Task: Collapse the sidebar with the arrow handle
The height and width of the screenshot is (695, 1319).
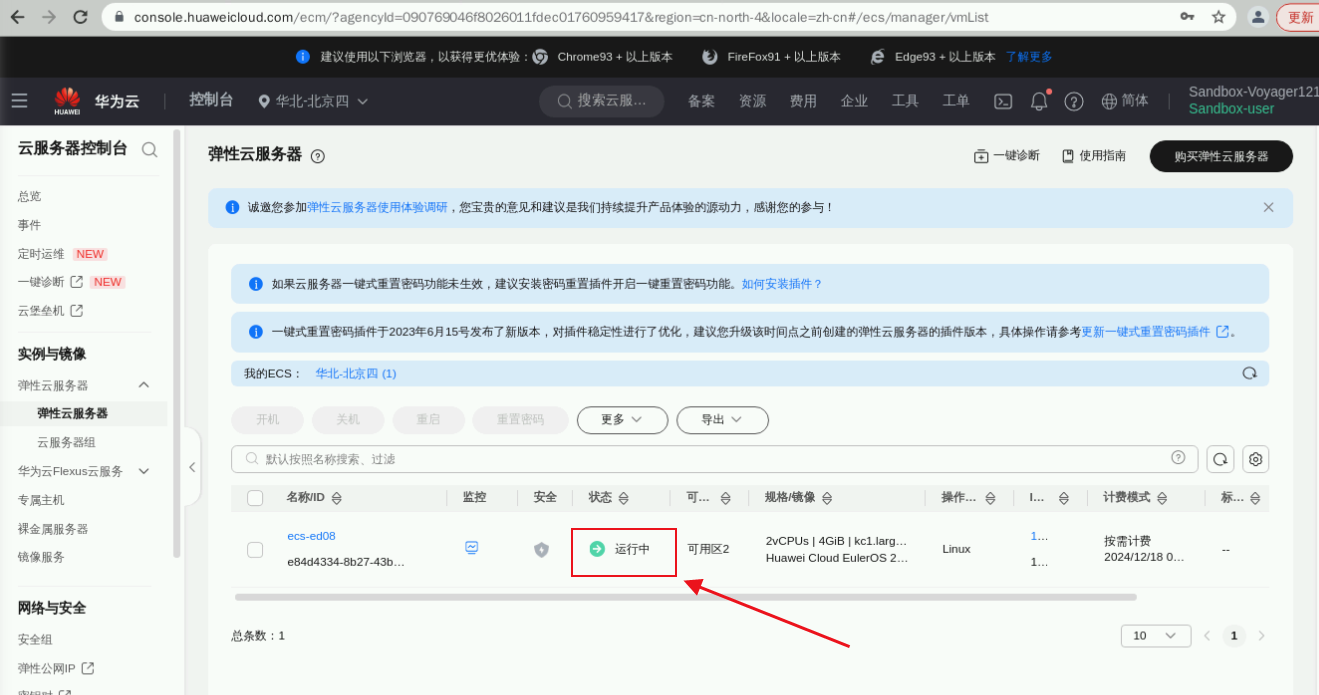Action: (192, 467)
